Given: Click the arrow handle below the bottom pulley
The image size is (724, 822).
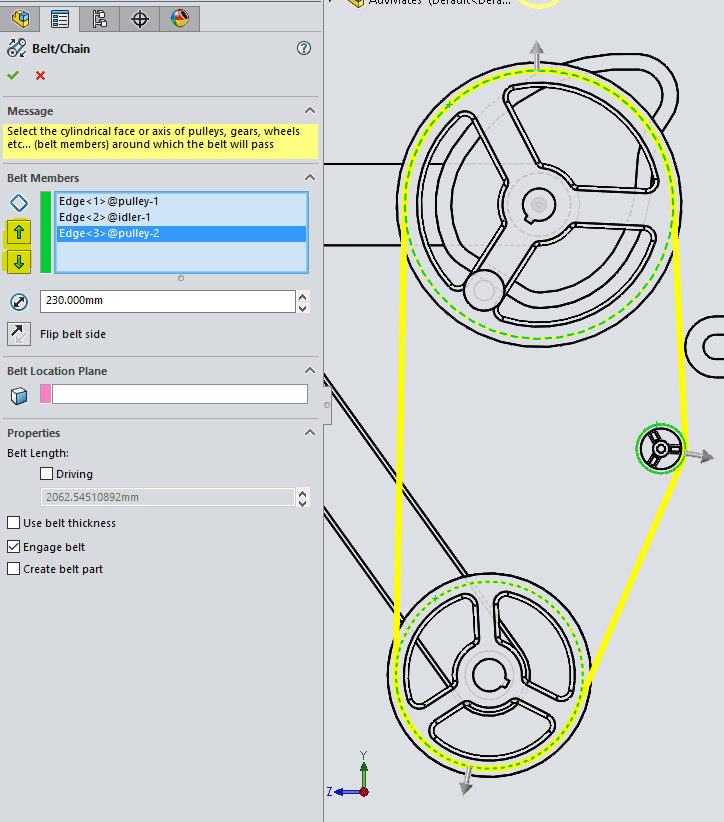Looking at the screenshot, I should tap(466, 781).
